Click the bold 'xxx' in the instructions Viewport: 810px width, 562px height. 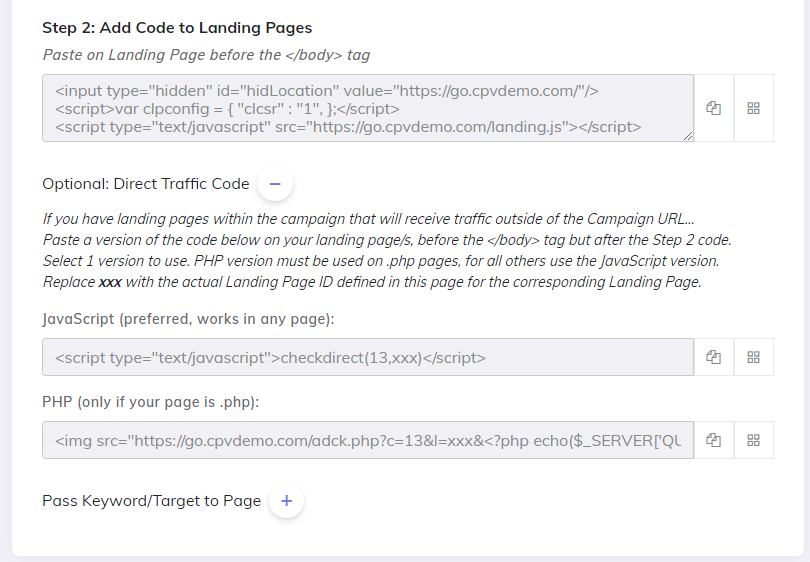point(110,282)
